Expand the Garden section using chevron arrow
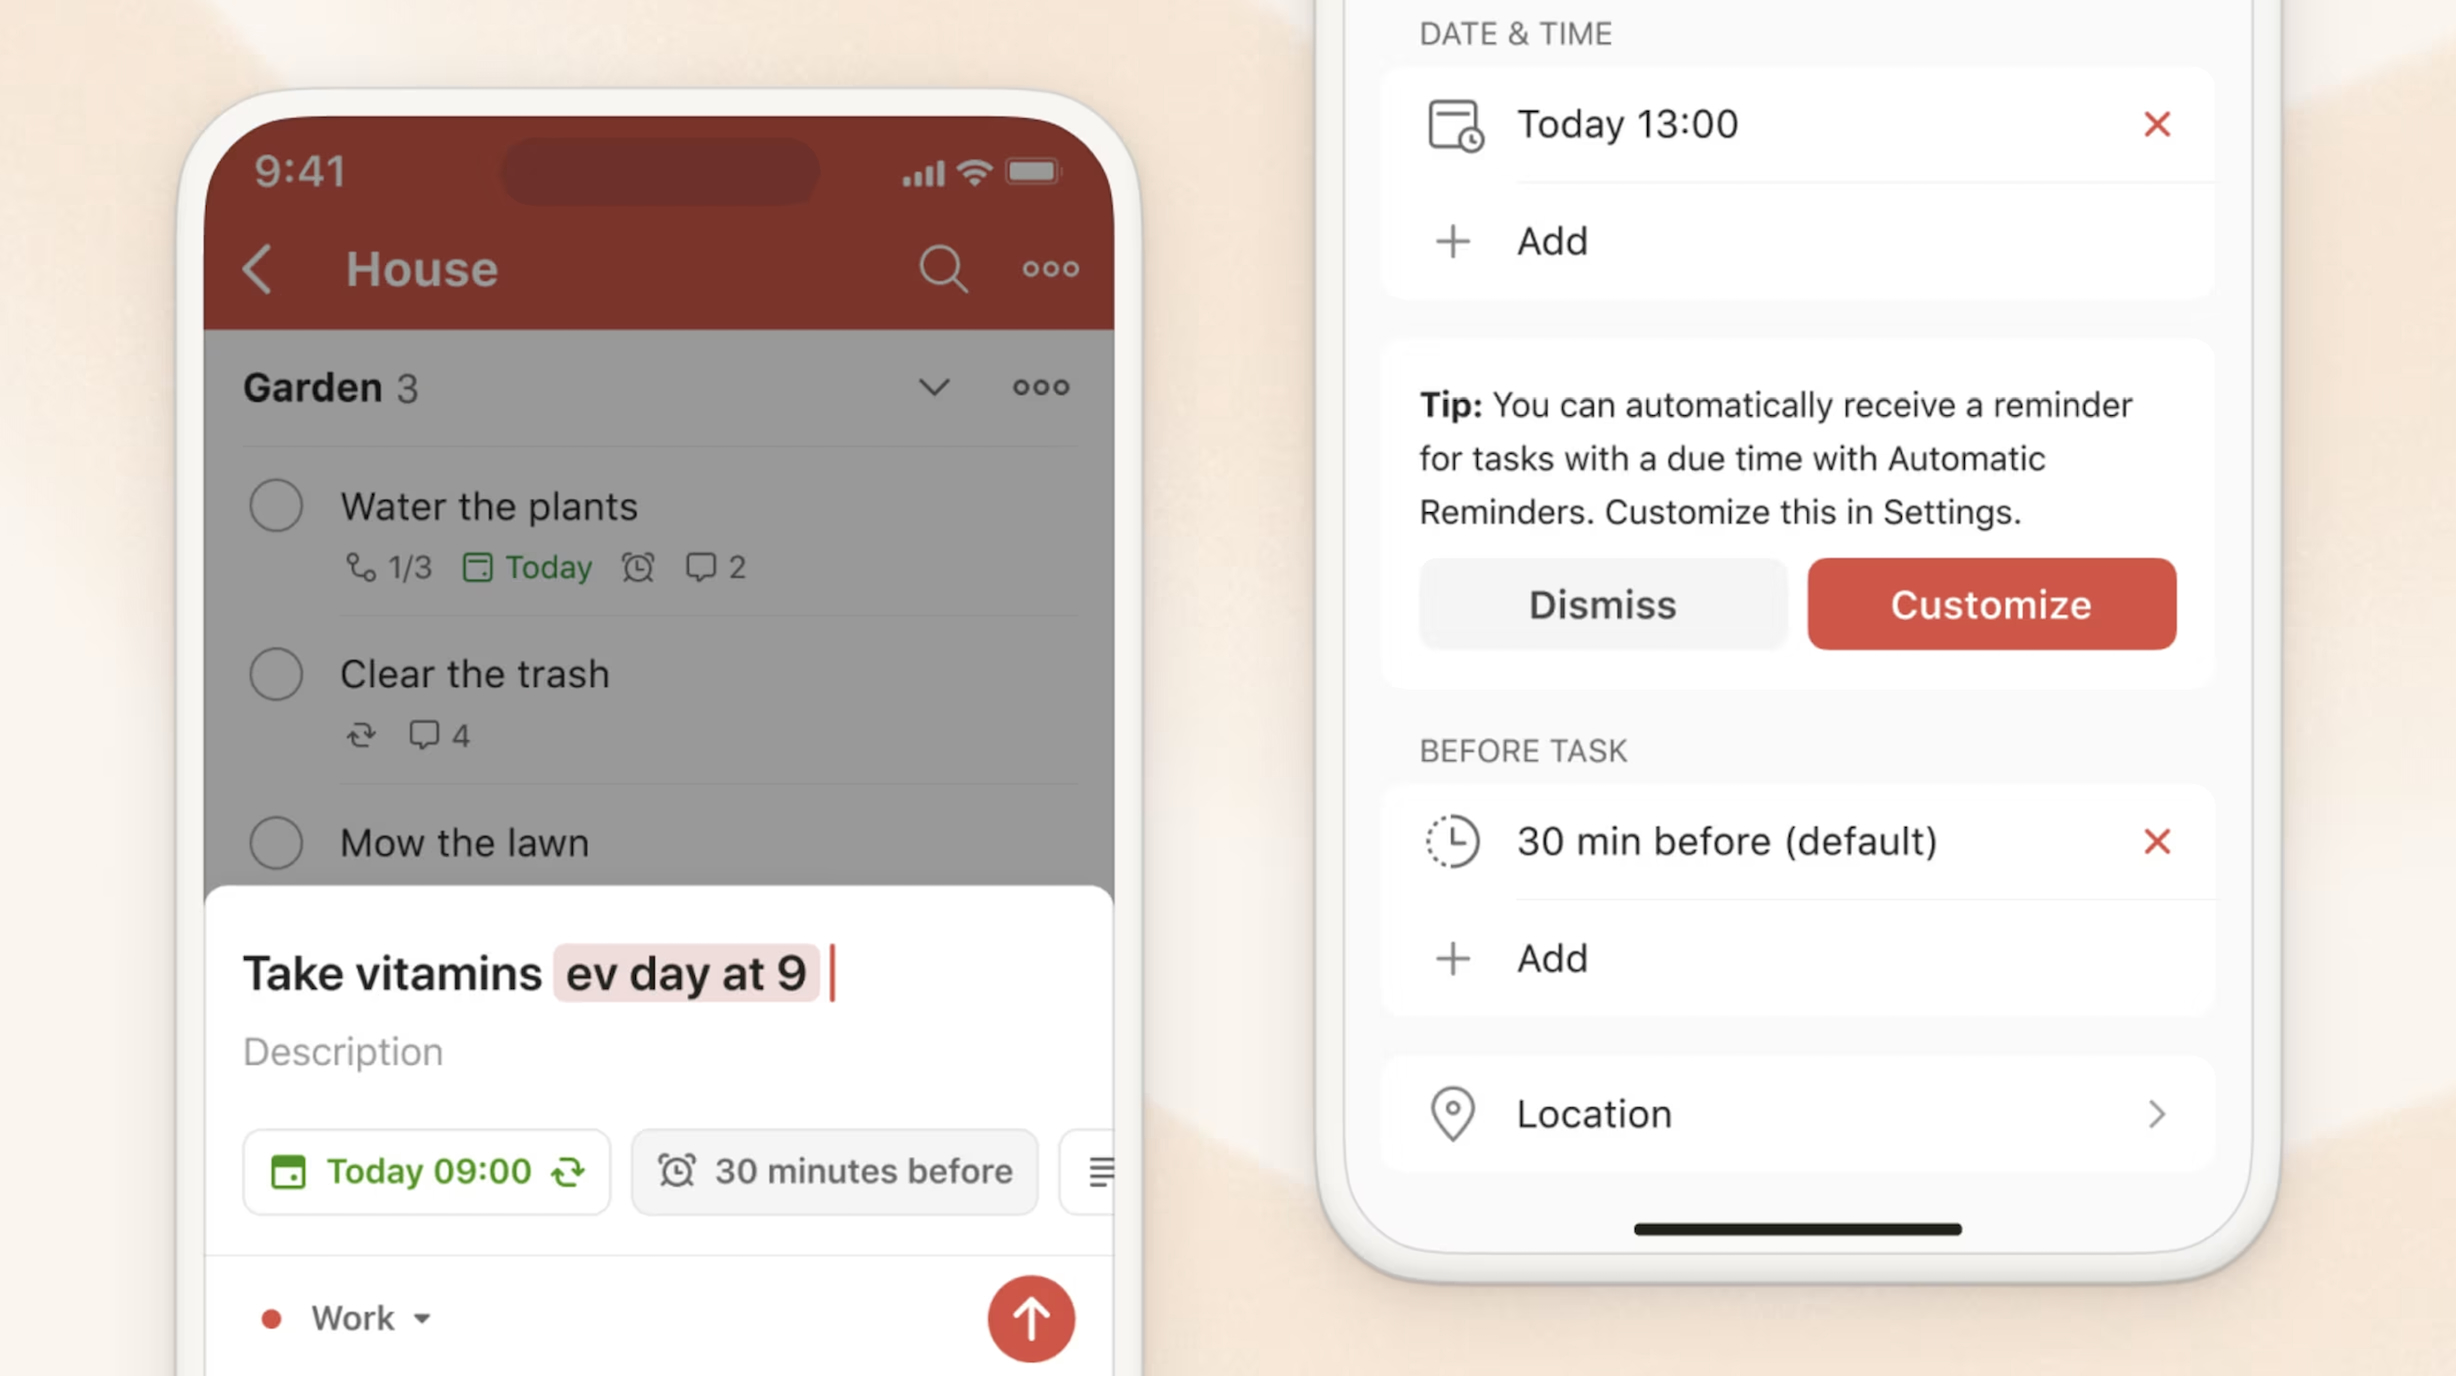2456x1376 pixels. click(x=934, y=386)
